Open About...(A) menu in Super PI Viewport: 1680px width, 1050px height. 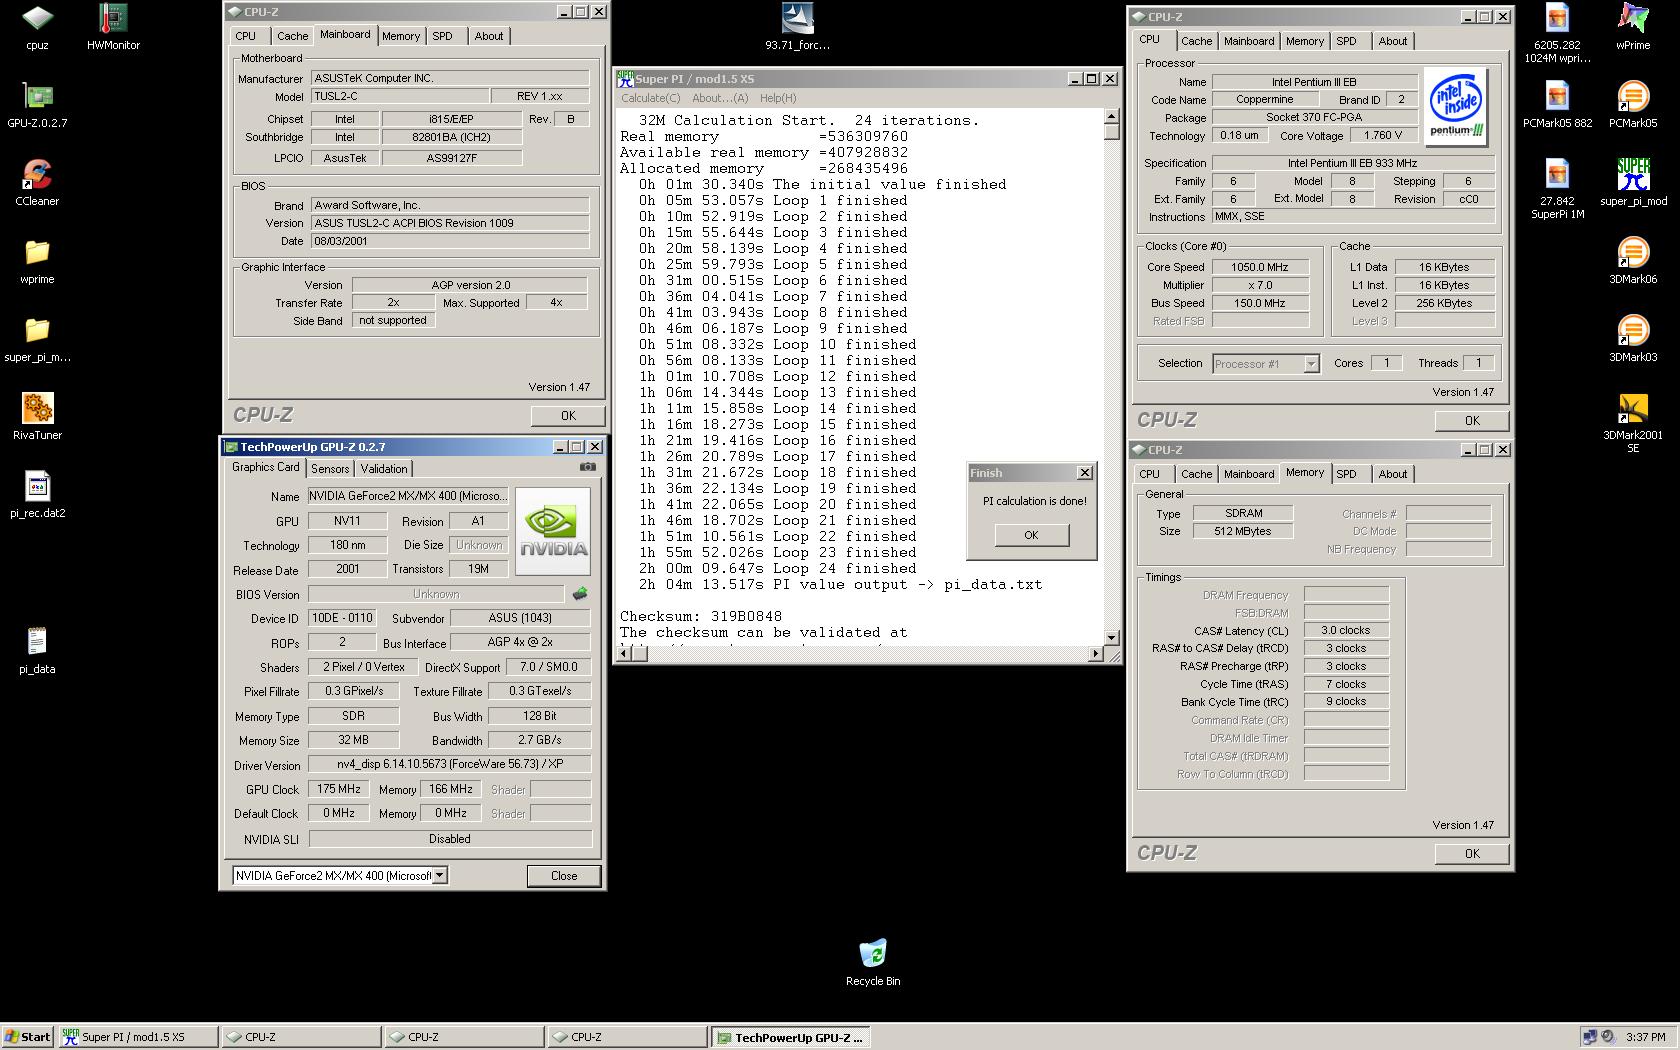coord(720,98)
